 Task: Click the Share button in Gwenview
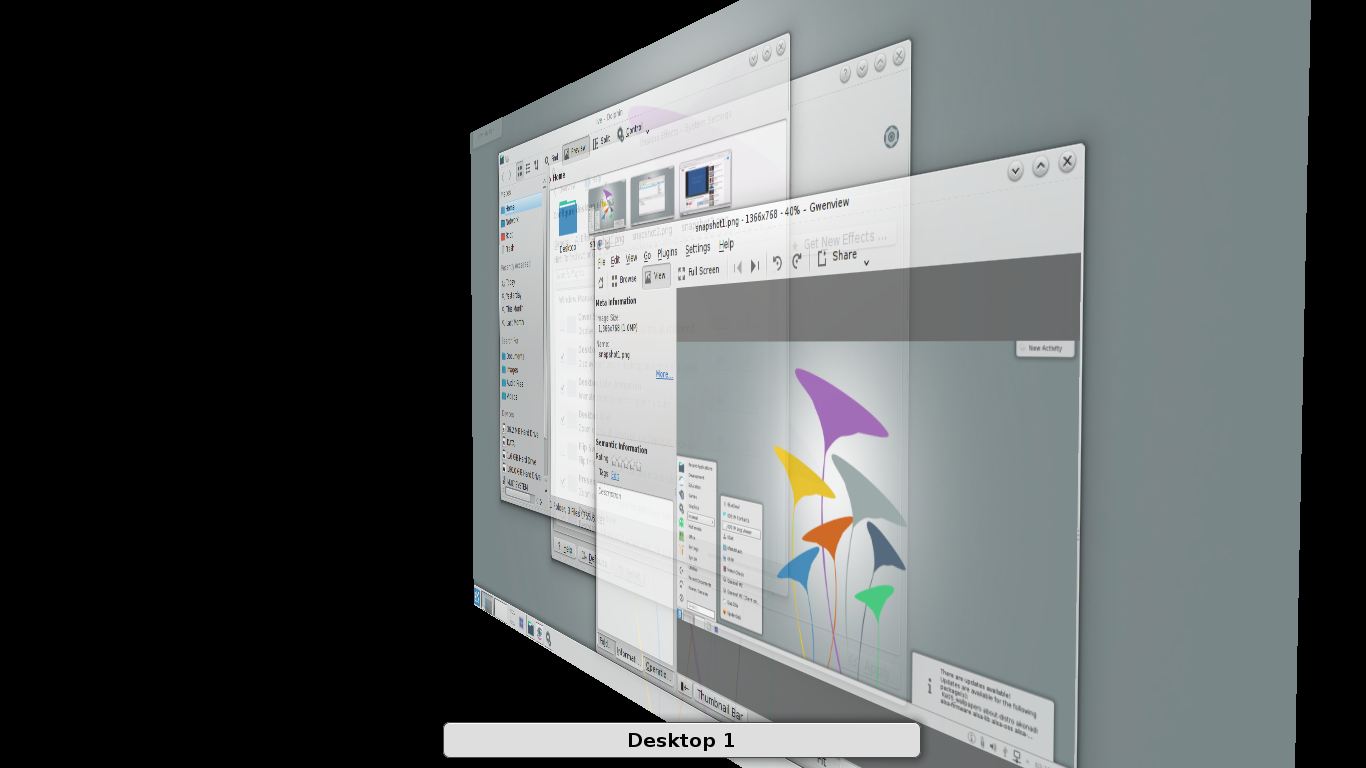pos(838,256)
